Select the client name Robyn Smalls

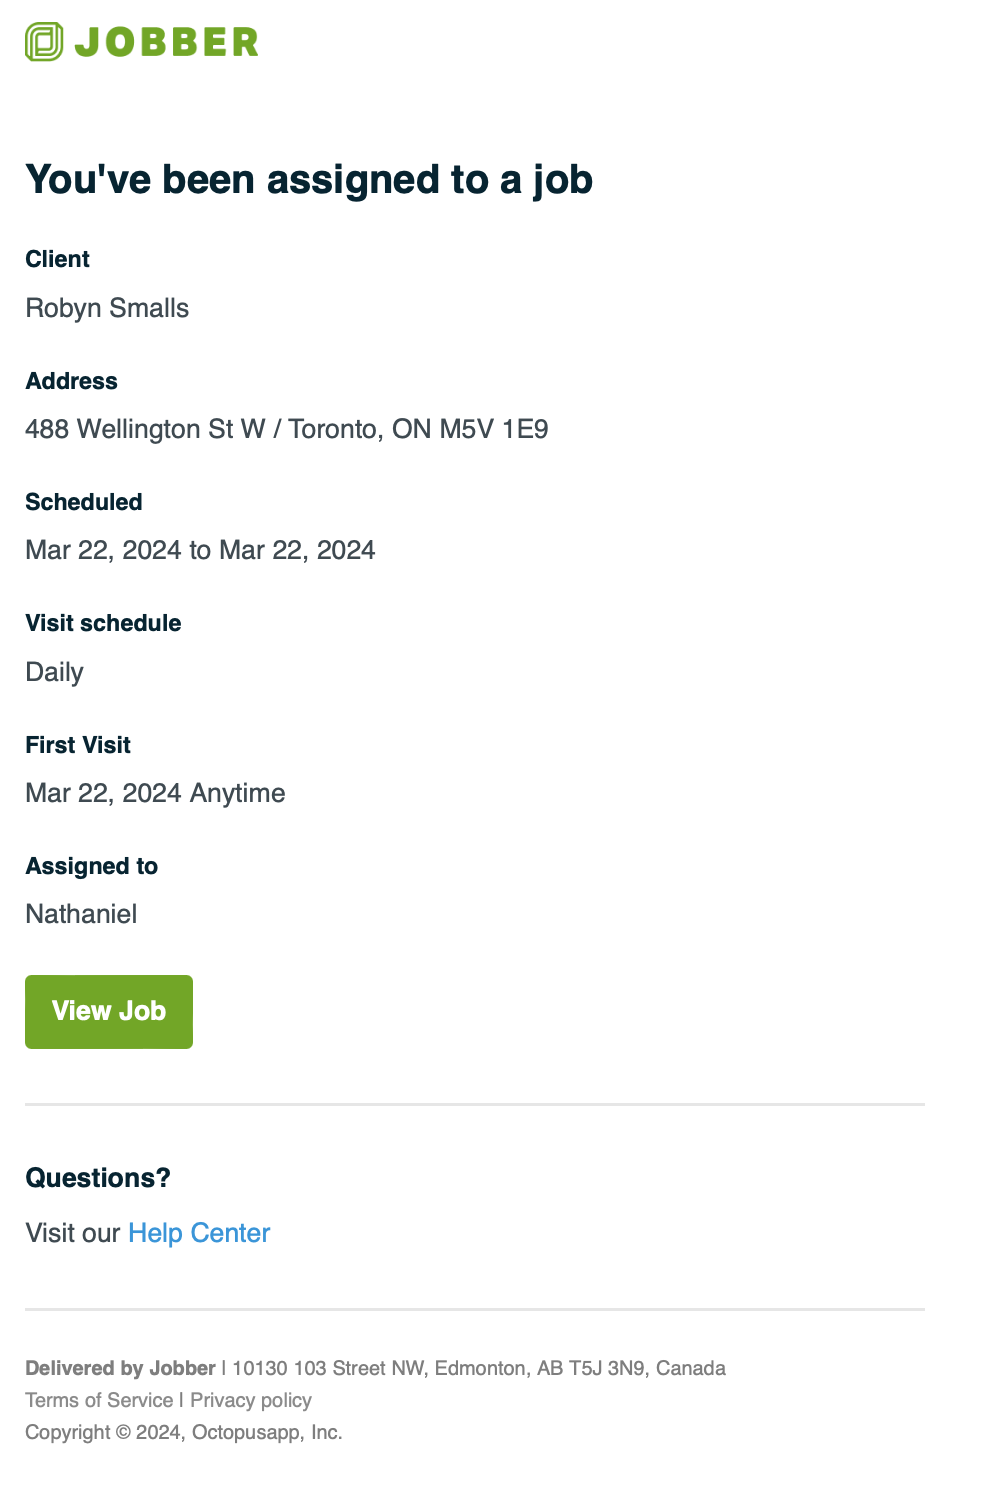[106, 308]
